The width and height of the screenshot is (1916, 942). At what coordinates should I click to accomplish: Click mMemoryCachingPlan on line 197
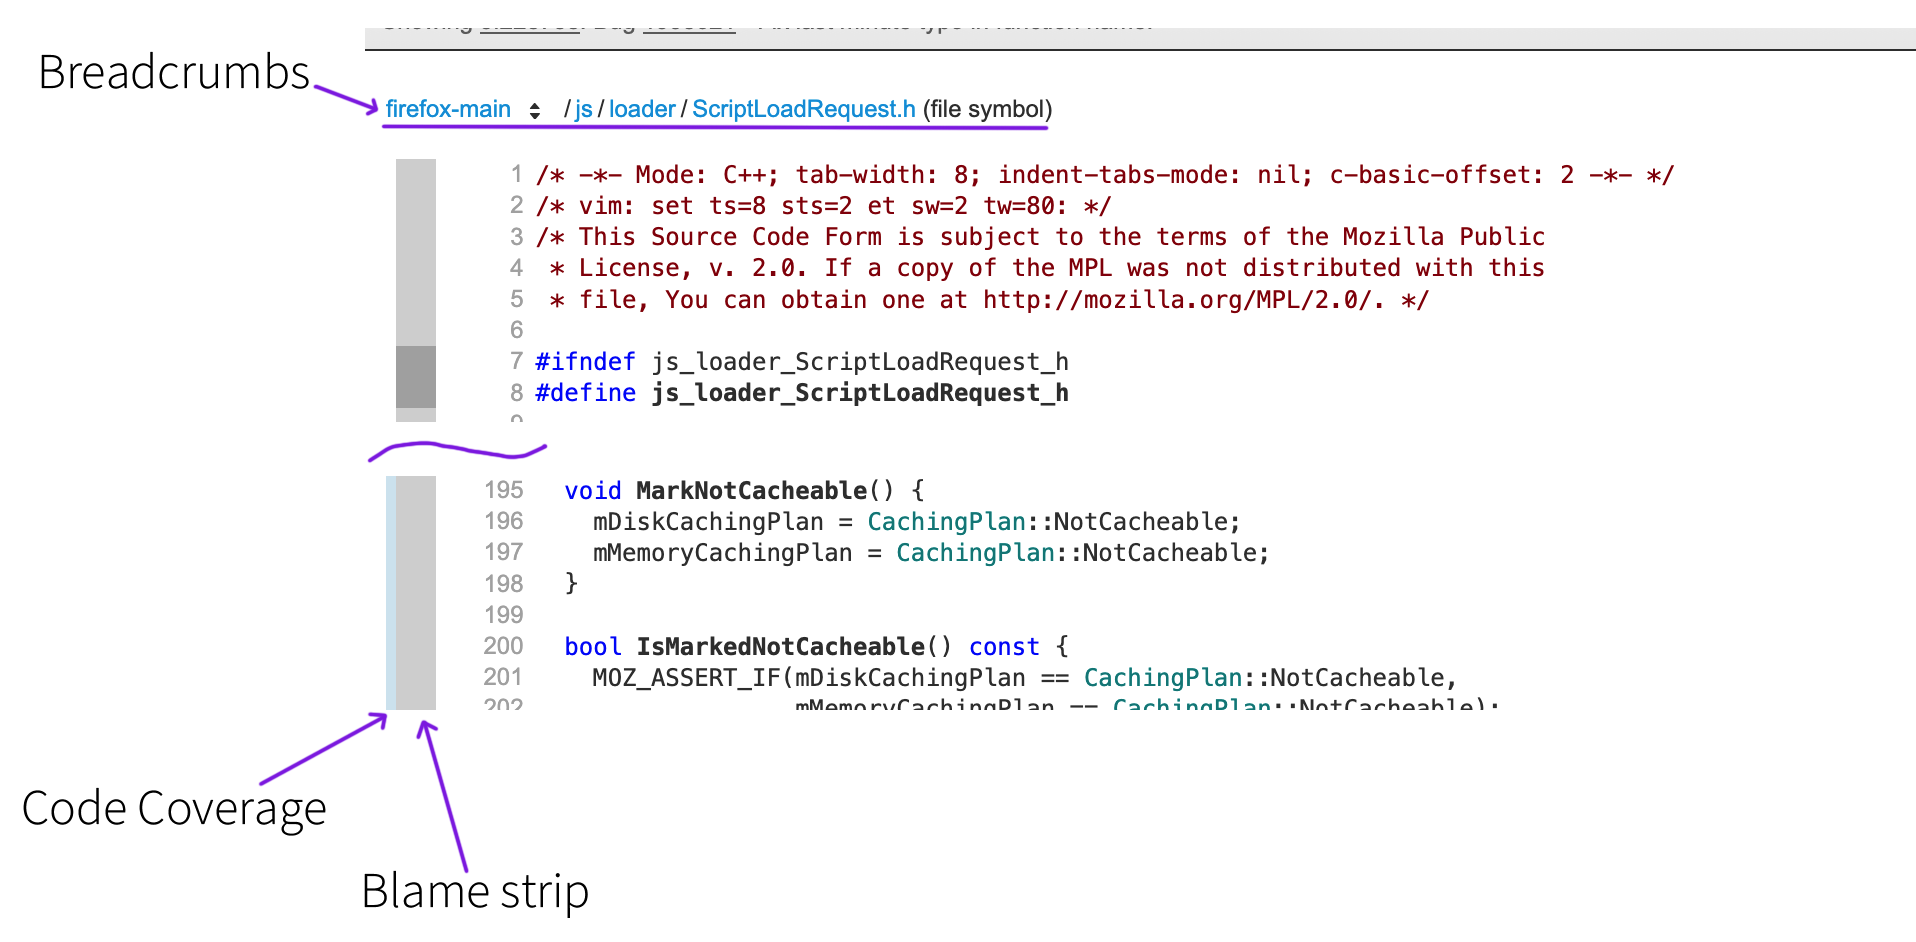(x=722, y=553)
